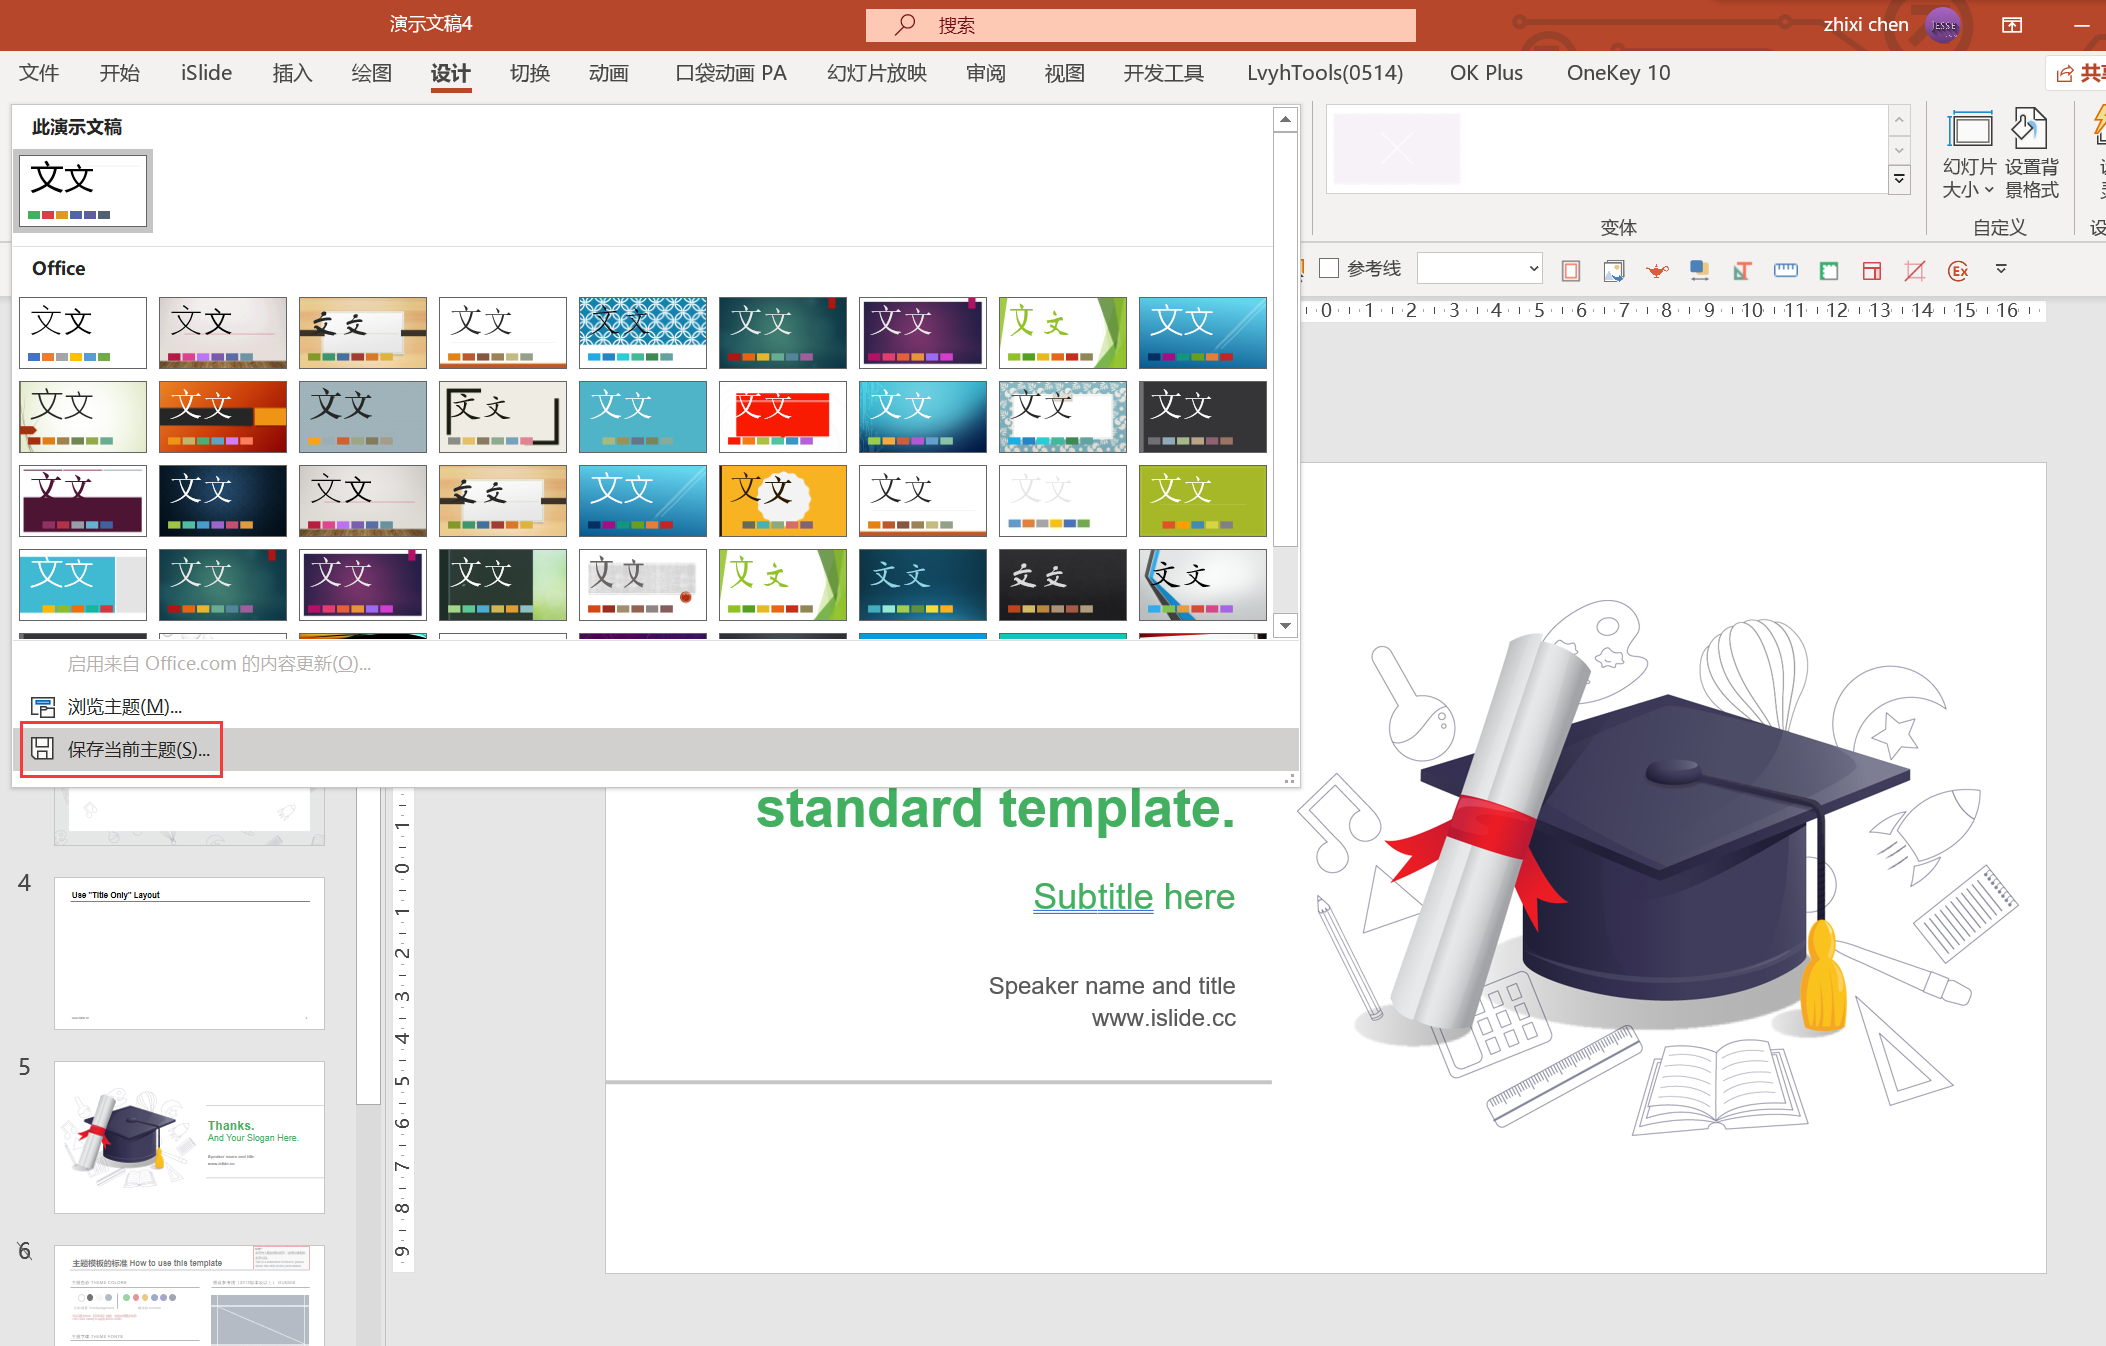This screenshot has height=1346, width=2106.
Task: Click the picture replace icon in quick toolbar
Action: coord(1613,270)
